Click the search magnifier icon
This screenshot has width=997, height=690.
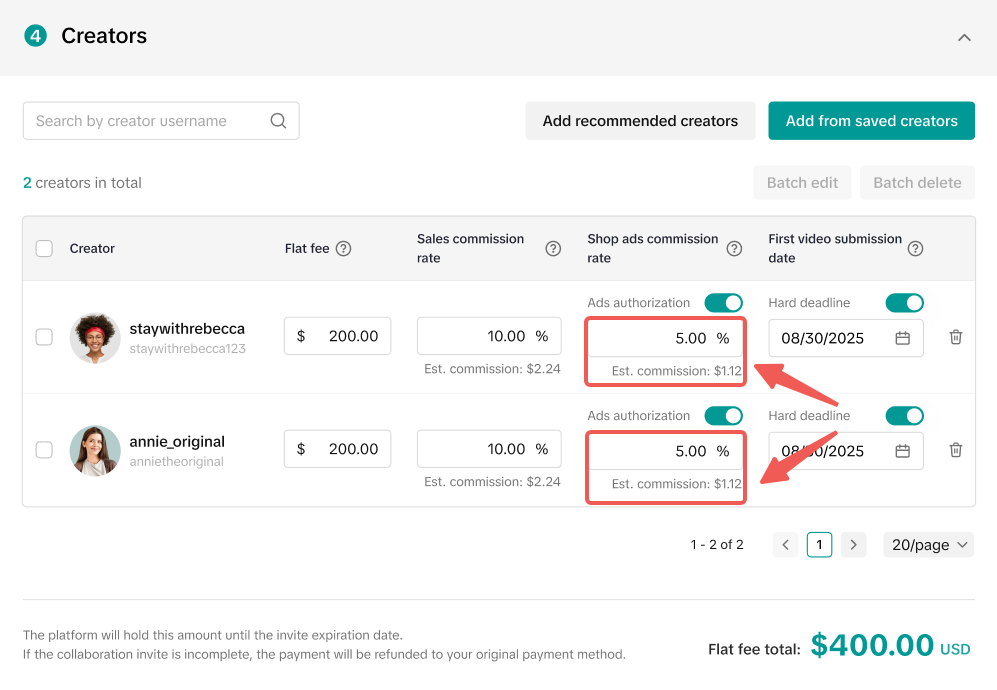click(x=278, y=121)
